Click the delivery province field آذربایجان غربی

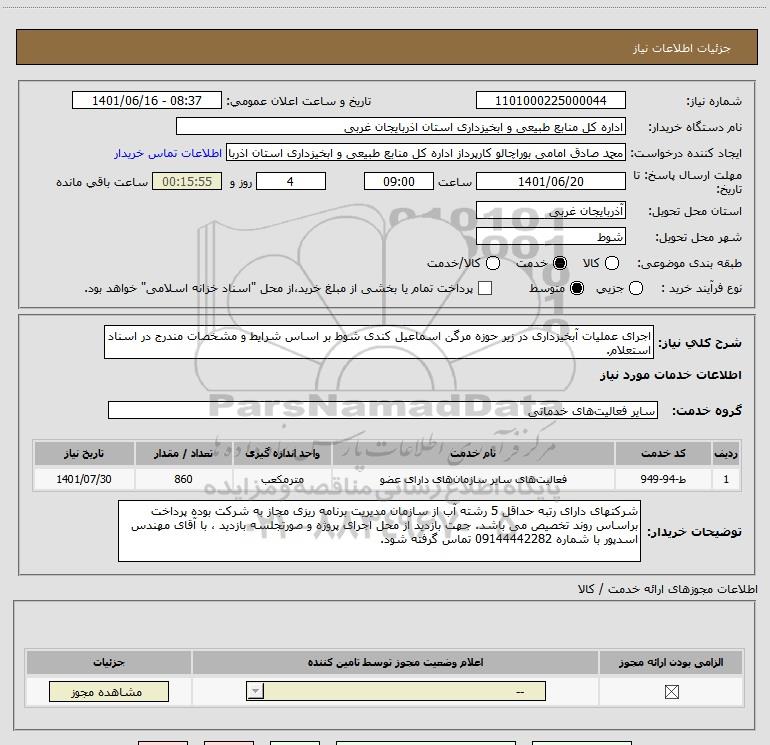click(550, 211)
